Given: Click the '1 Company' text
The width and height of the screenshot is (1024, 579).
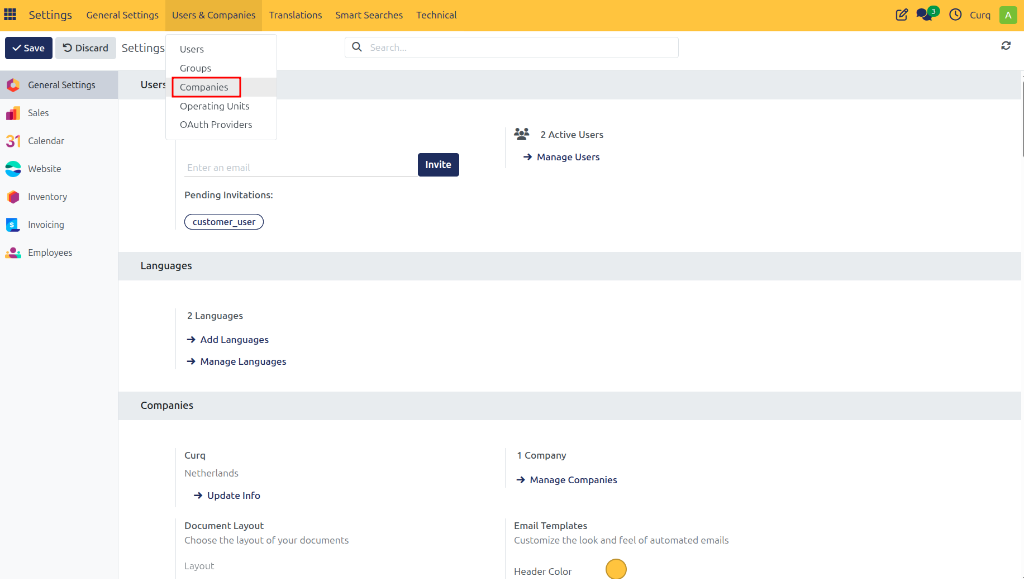Looking at the screenshot, I should click(x=541, y=456).
